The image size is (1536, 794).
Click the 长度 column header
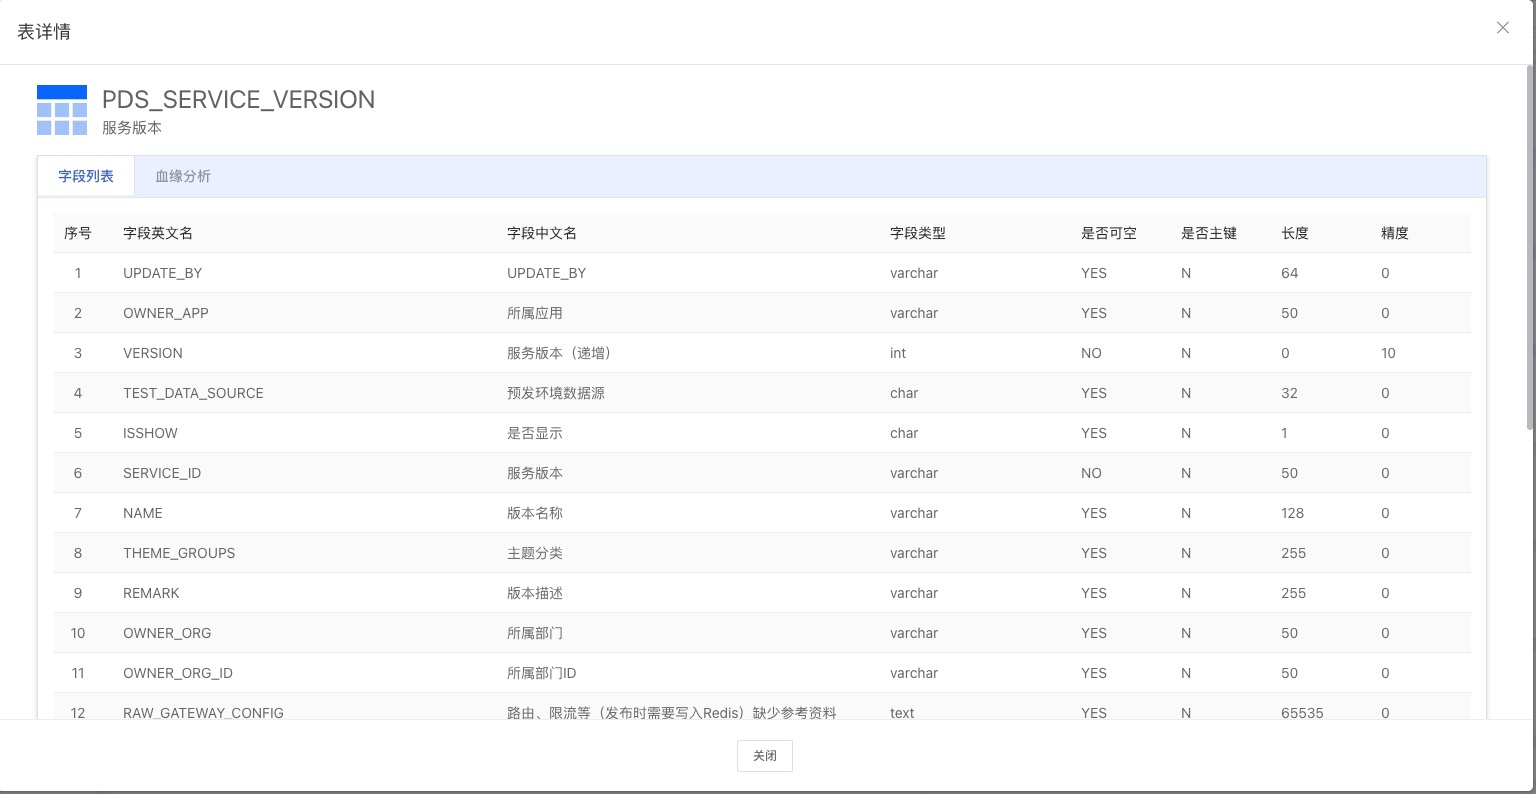click(1295, 233)
